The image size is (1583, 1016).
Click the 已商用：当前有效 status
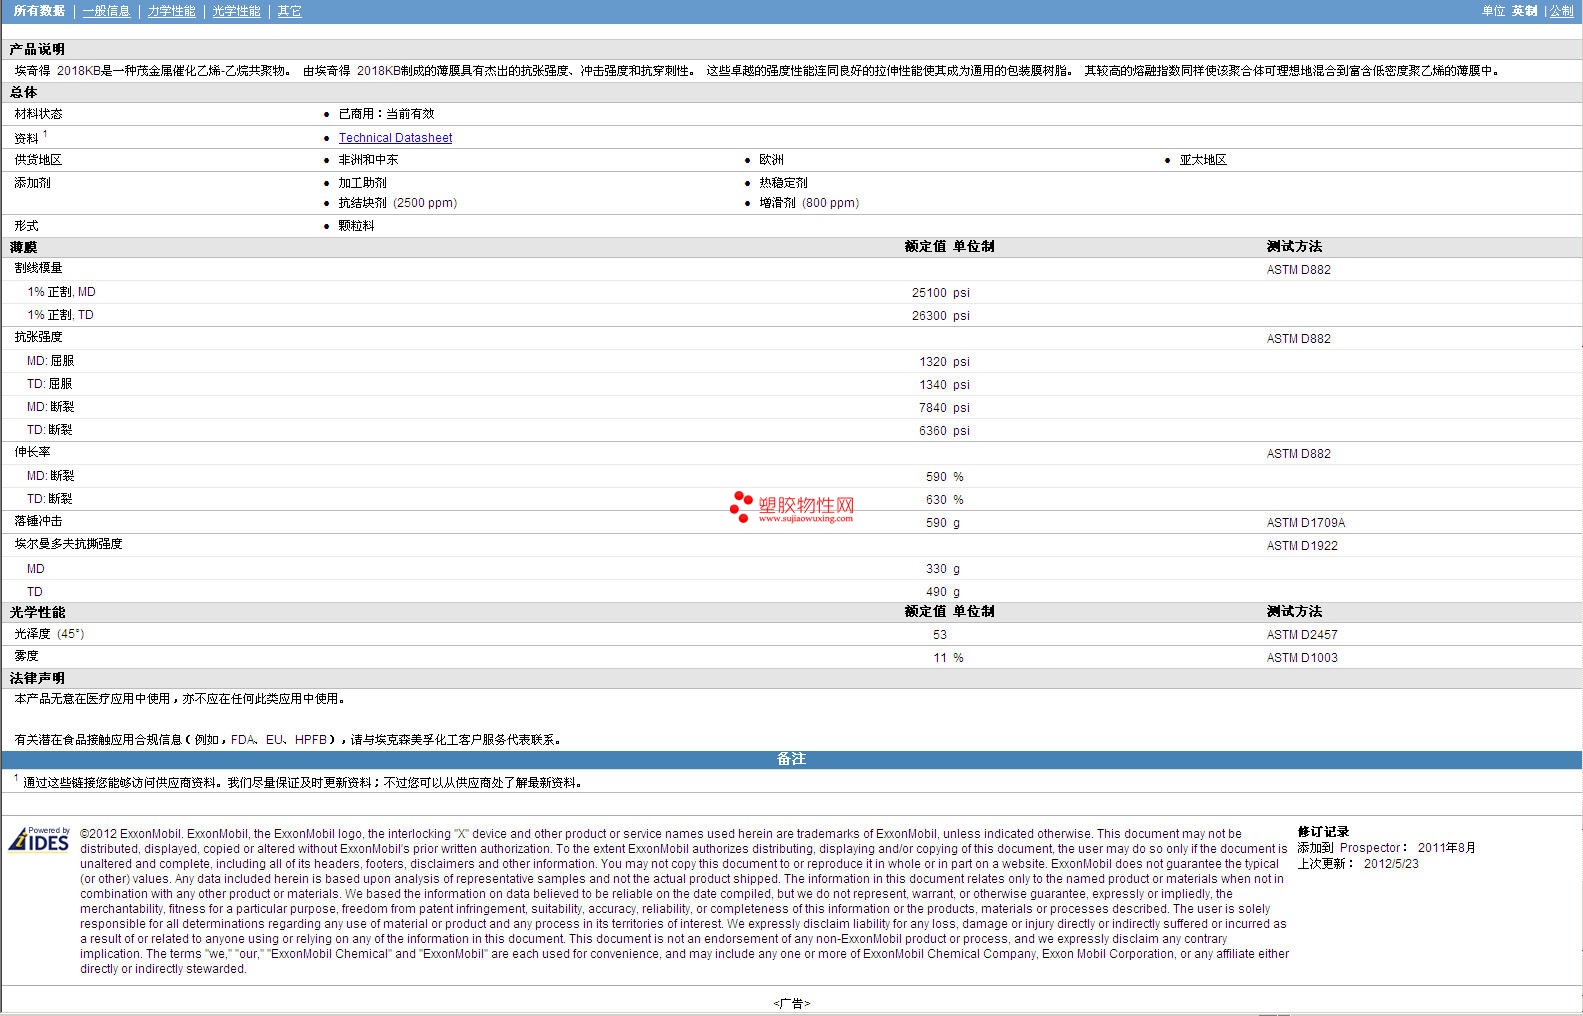(x=386, y=114)
